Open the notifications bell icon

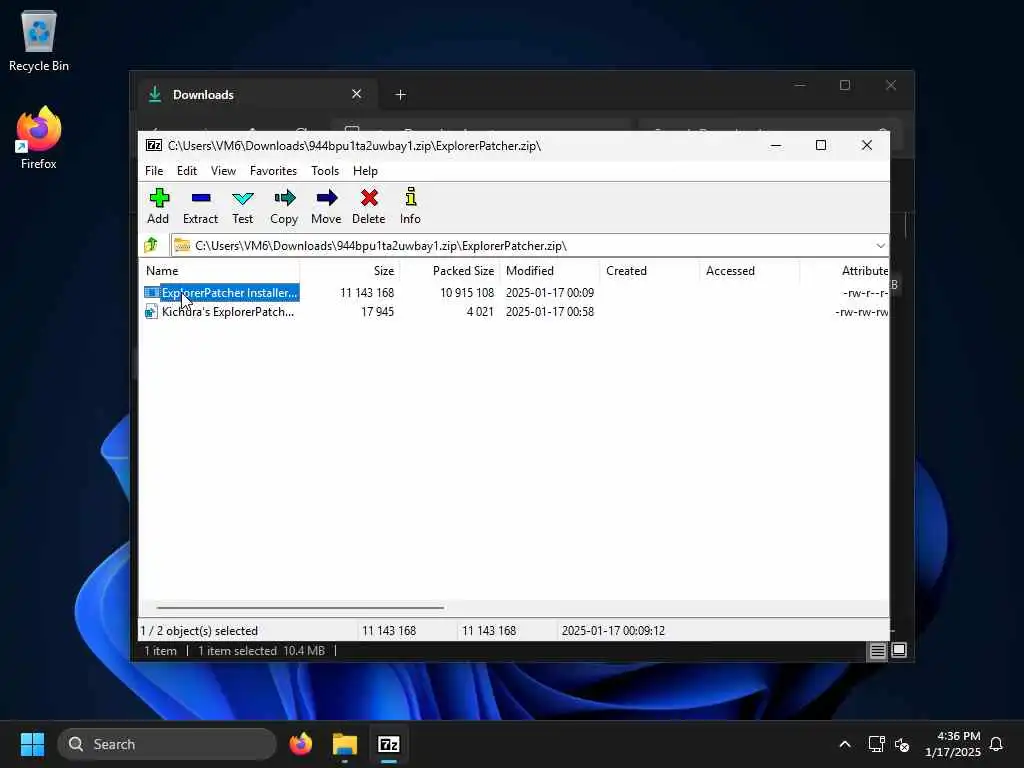(x=996, y=744)
